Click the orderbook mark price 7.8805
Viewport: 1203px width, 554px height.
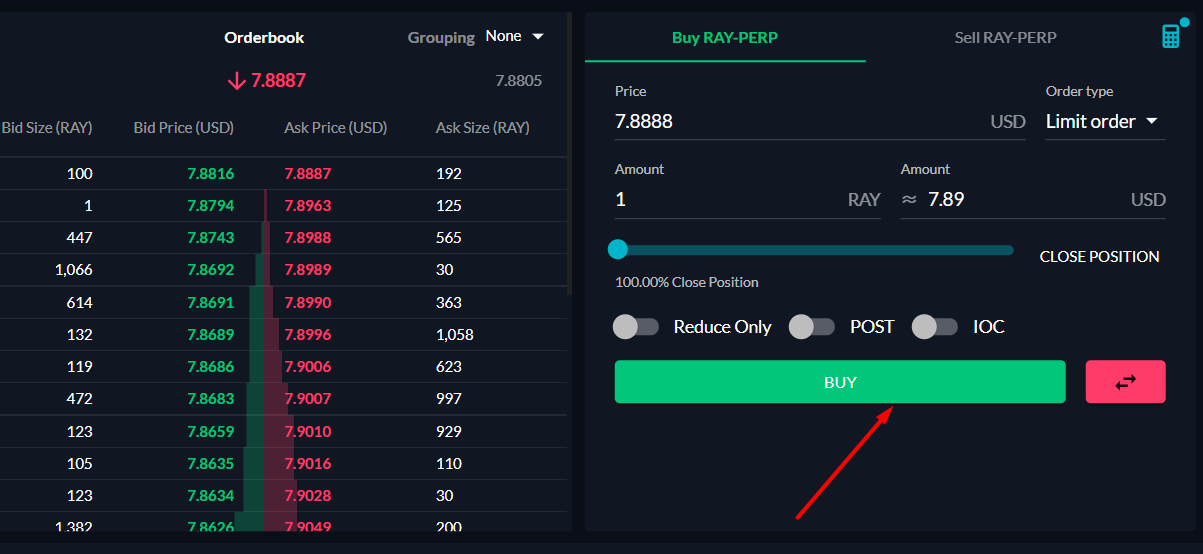519,81
